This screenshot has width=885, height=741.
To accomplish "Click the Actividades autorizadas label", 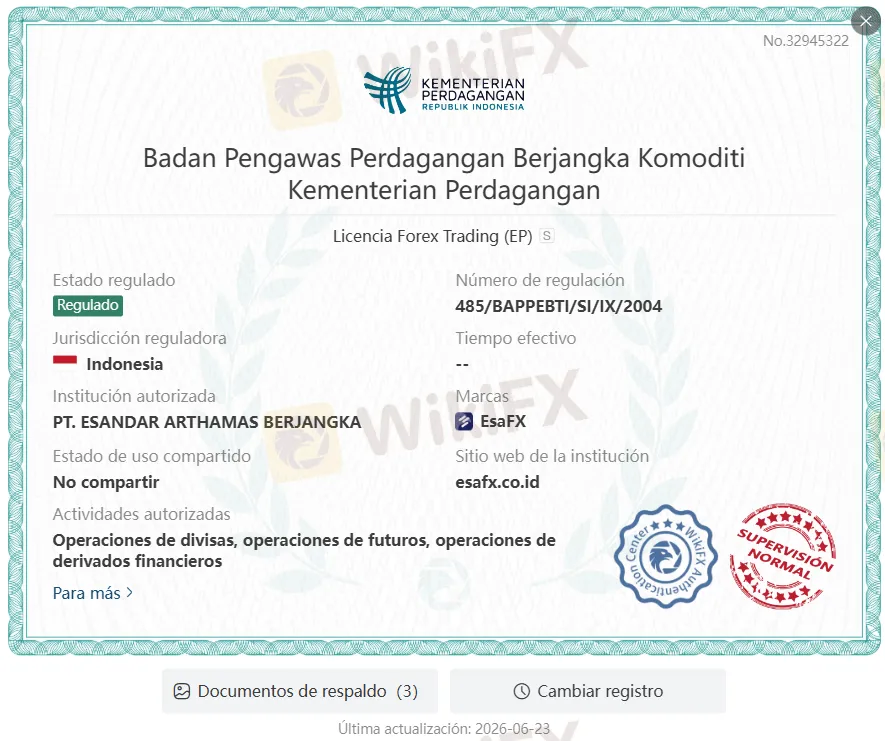I will tap(142, 514).
